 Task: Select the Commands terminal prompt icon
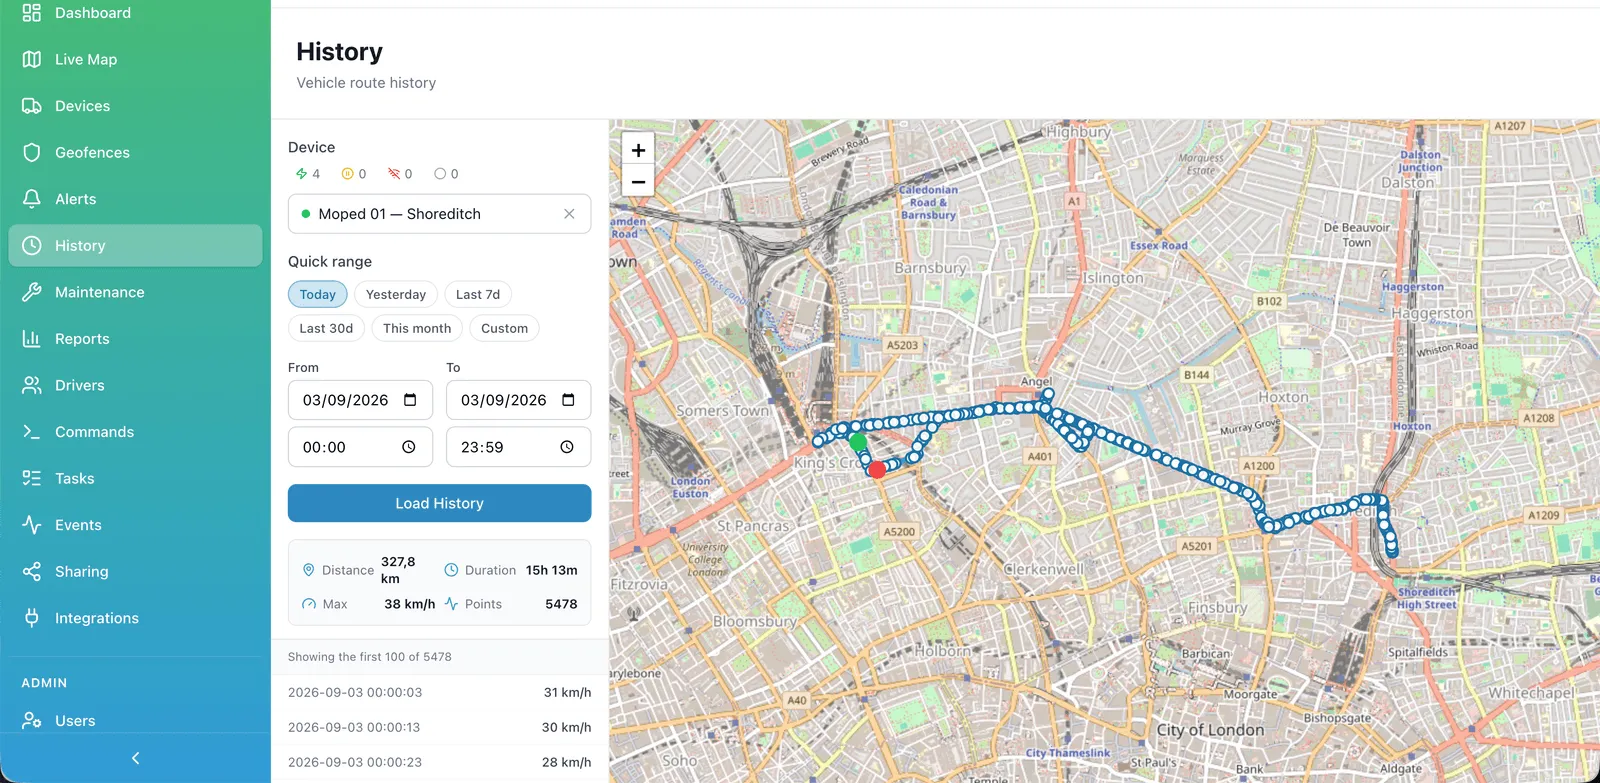click(32, 432)
